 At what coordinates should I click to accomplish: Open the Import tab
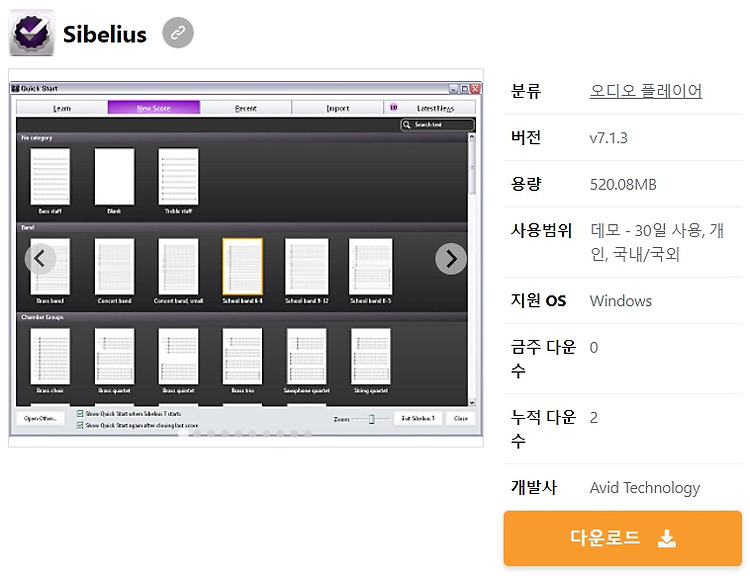[337, 108]
